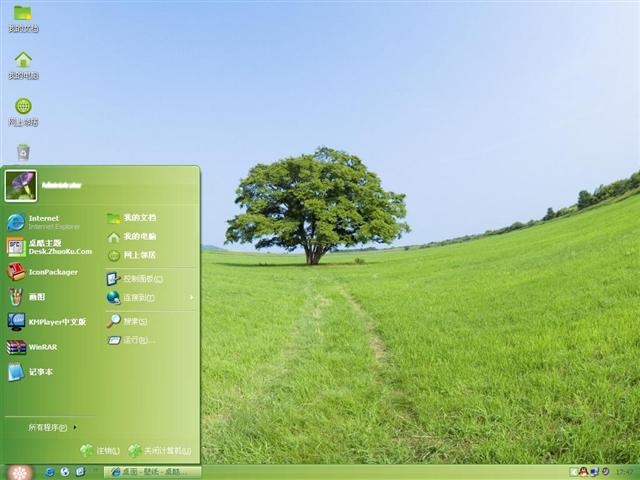Click the show desktop quick launch icon

tap(80, 472)
